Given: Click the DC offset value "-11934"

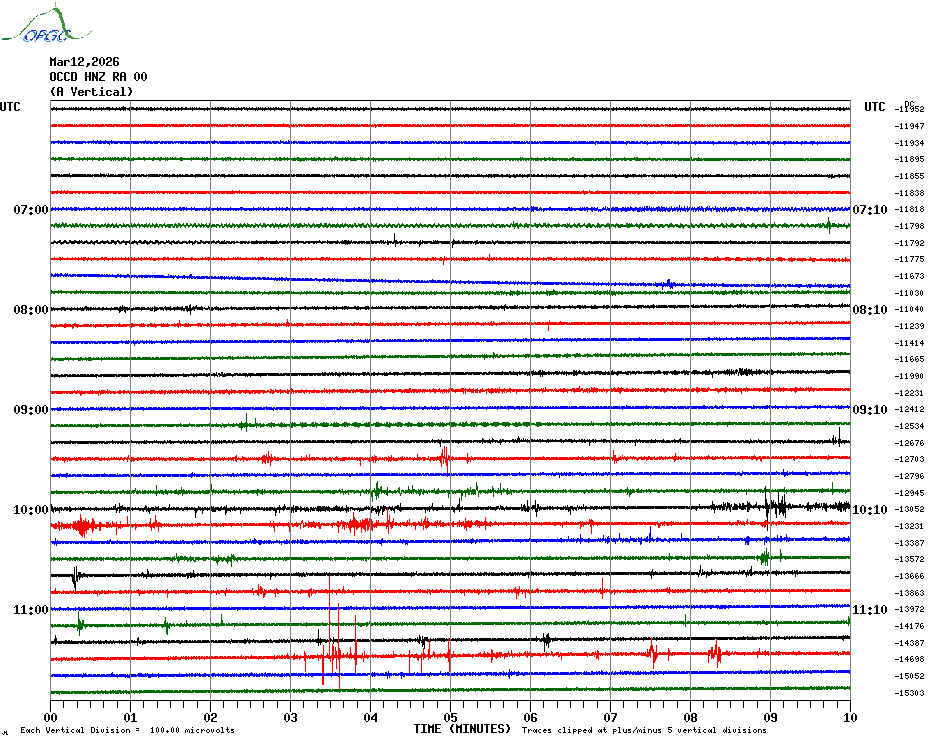Looking at the screenshot, I should tap(910, 143).
